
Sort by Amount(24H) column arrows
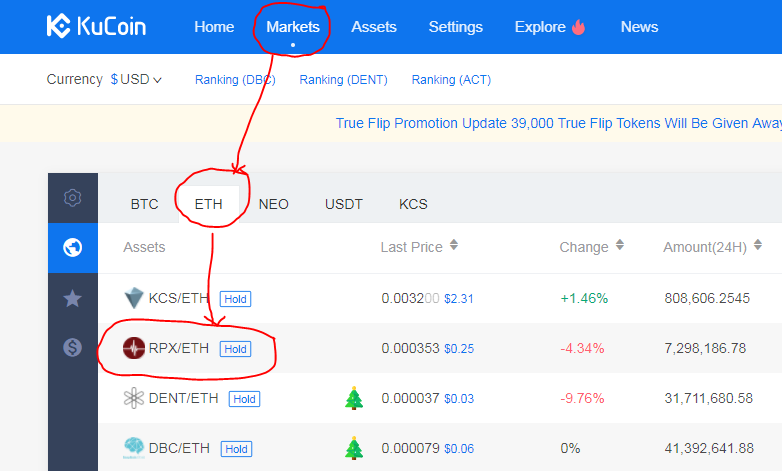coord(758,245)
